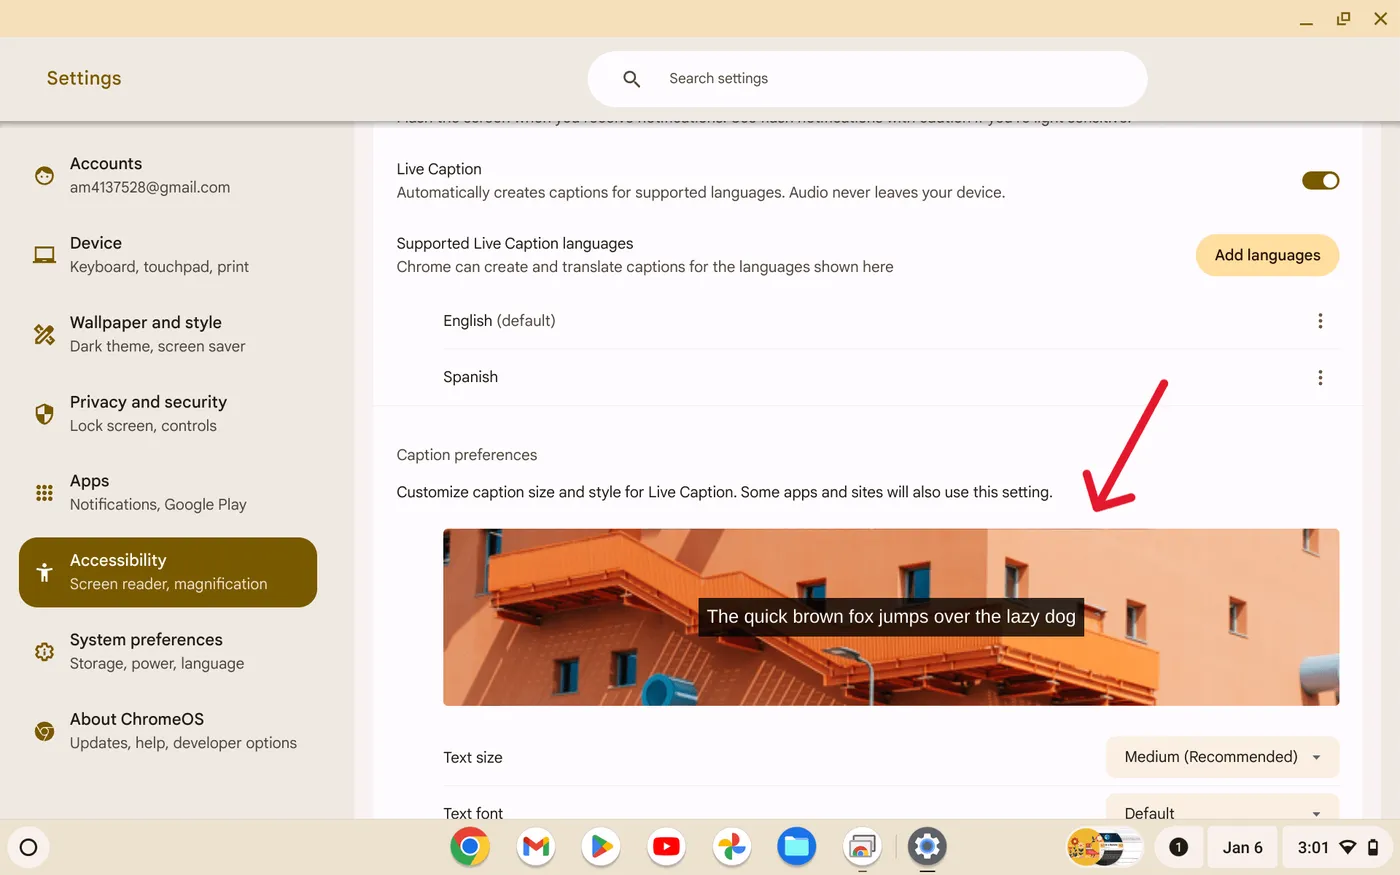Click the About ChromeOS logo icon
Viewport: 1400px width, 875px height.
[x=44, y=731]
